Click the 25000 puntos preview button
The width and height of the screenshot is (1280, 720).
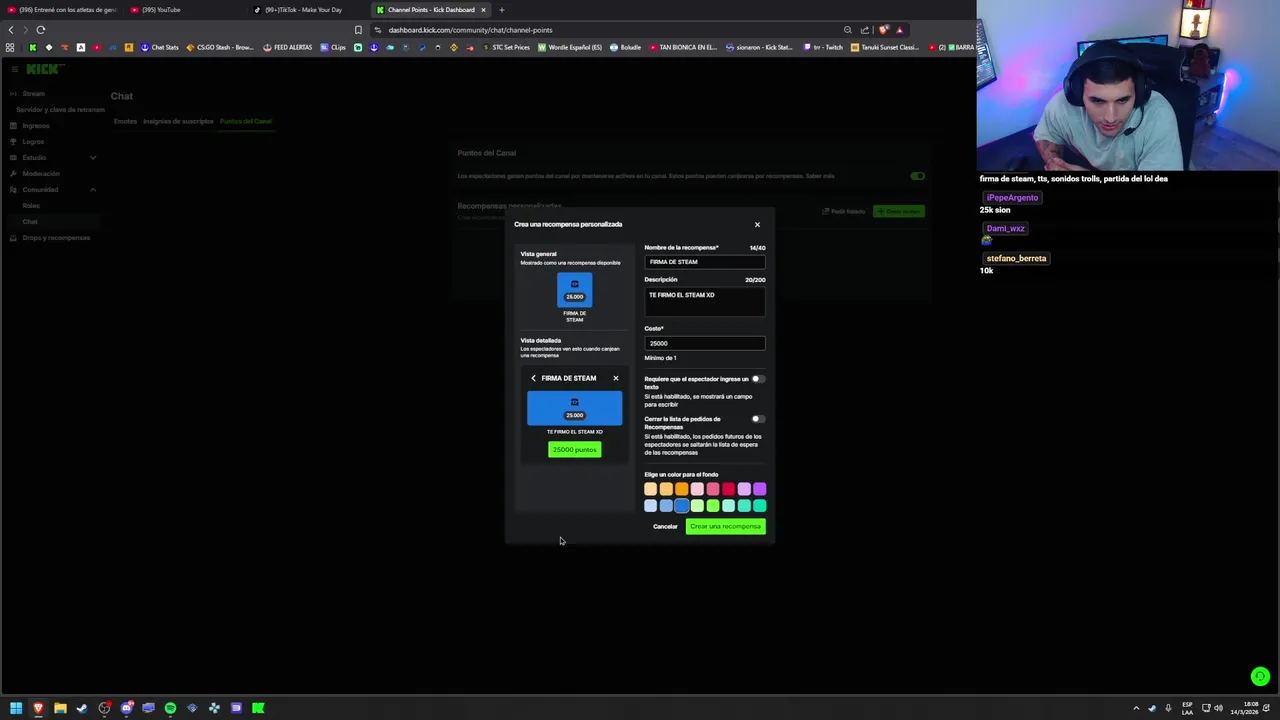pyautogui.click(x=574, y=450)
